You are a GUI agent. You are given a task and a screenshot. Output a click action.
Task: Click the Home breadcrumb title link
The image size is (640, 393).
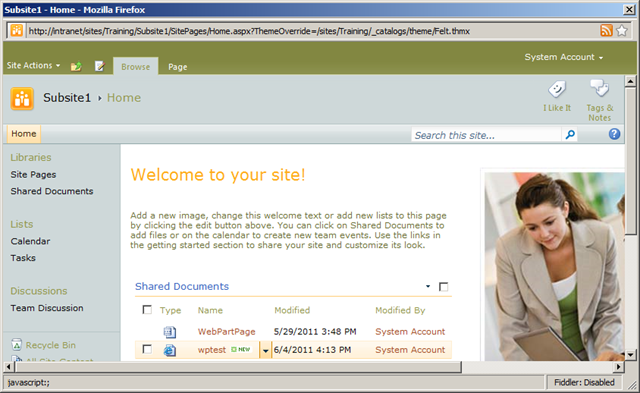point(124,98)
